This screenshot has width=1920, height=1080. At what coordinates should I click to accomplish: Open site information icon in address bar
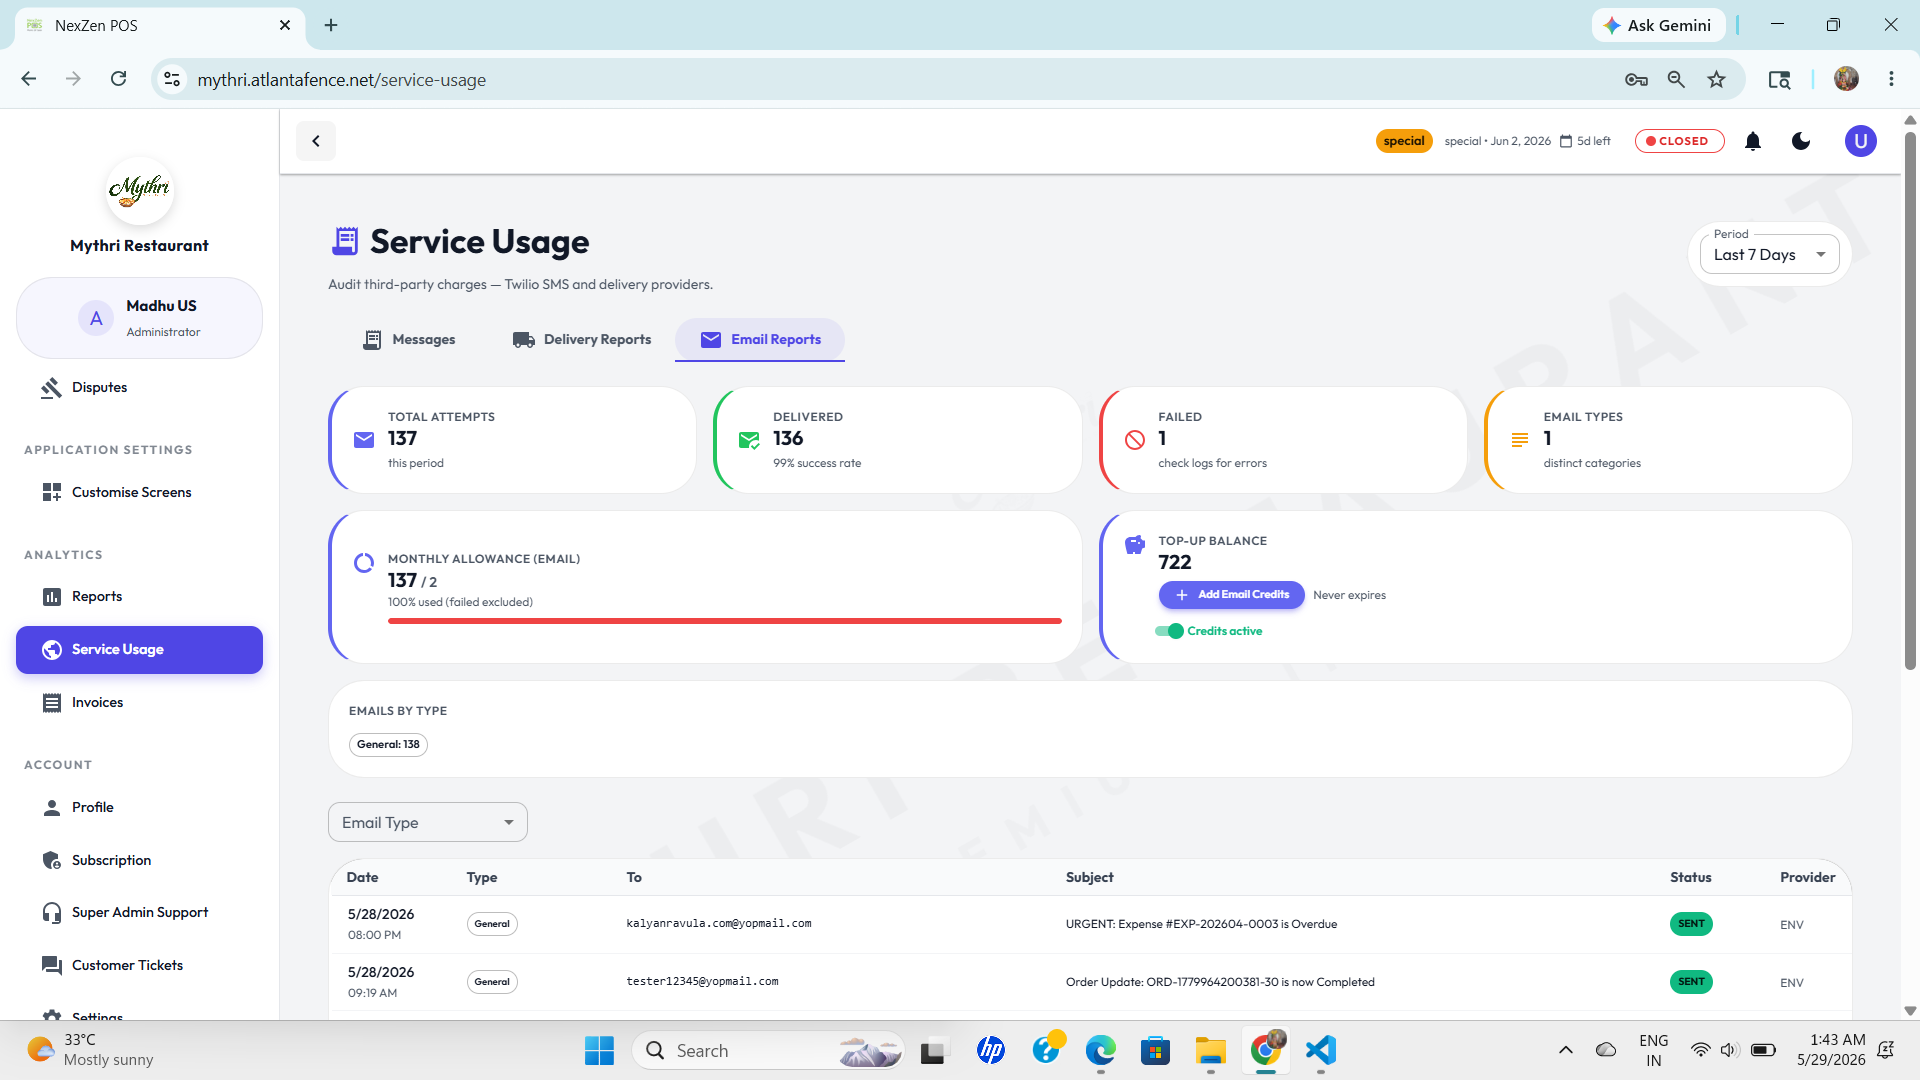pos(172,79)
